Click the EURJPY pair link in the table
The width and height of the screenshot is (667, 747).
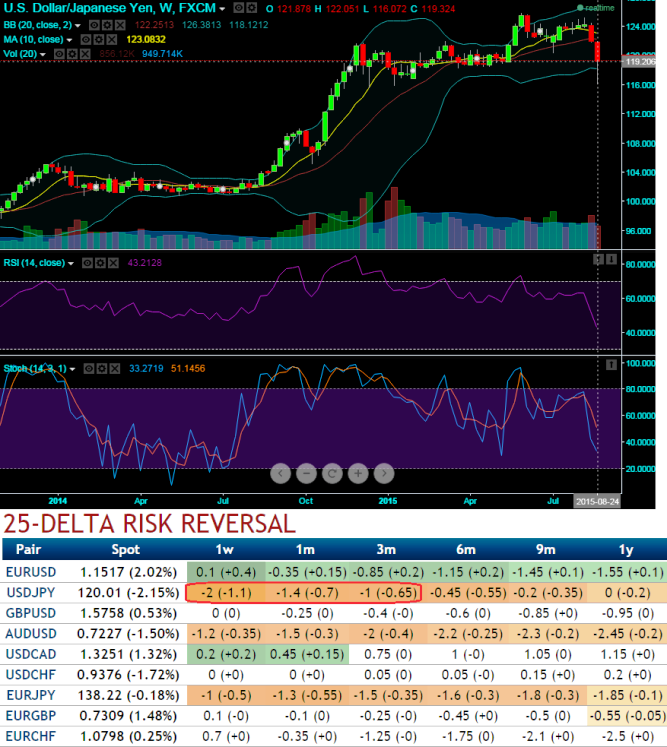(x=31, y=695)
